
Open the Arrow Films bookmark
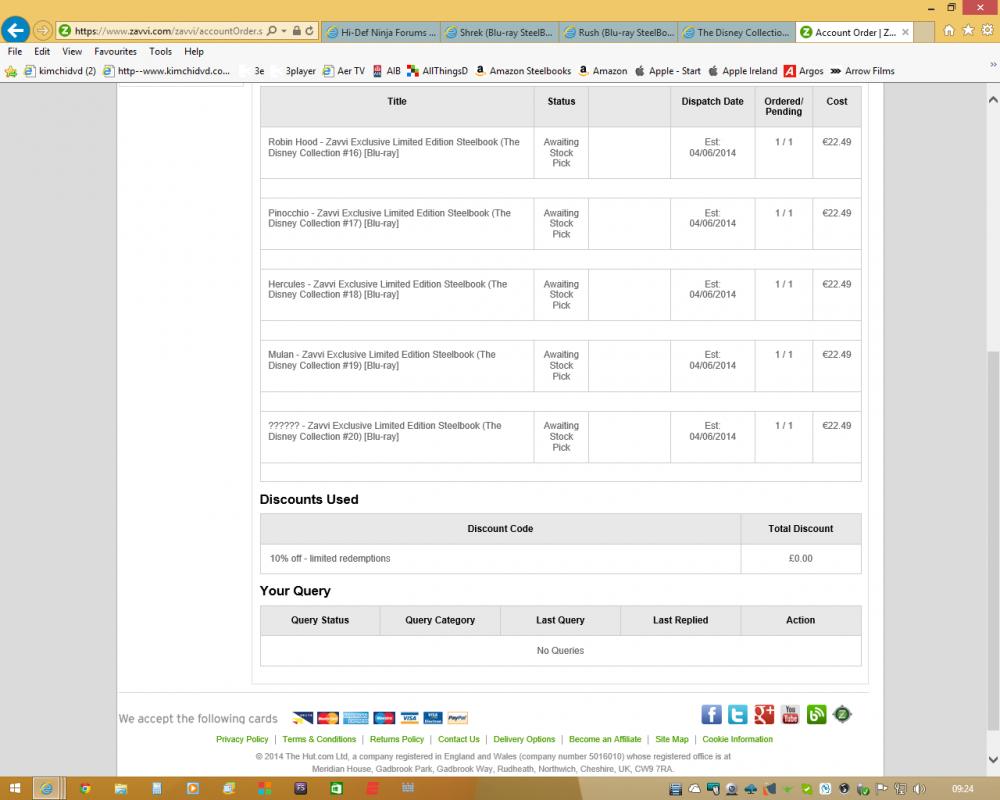coord(862,71)
